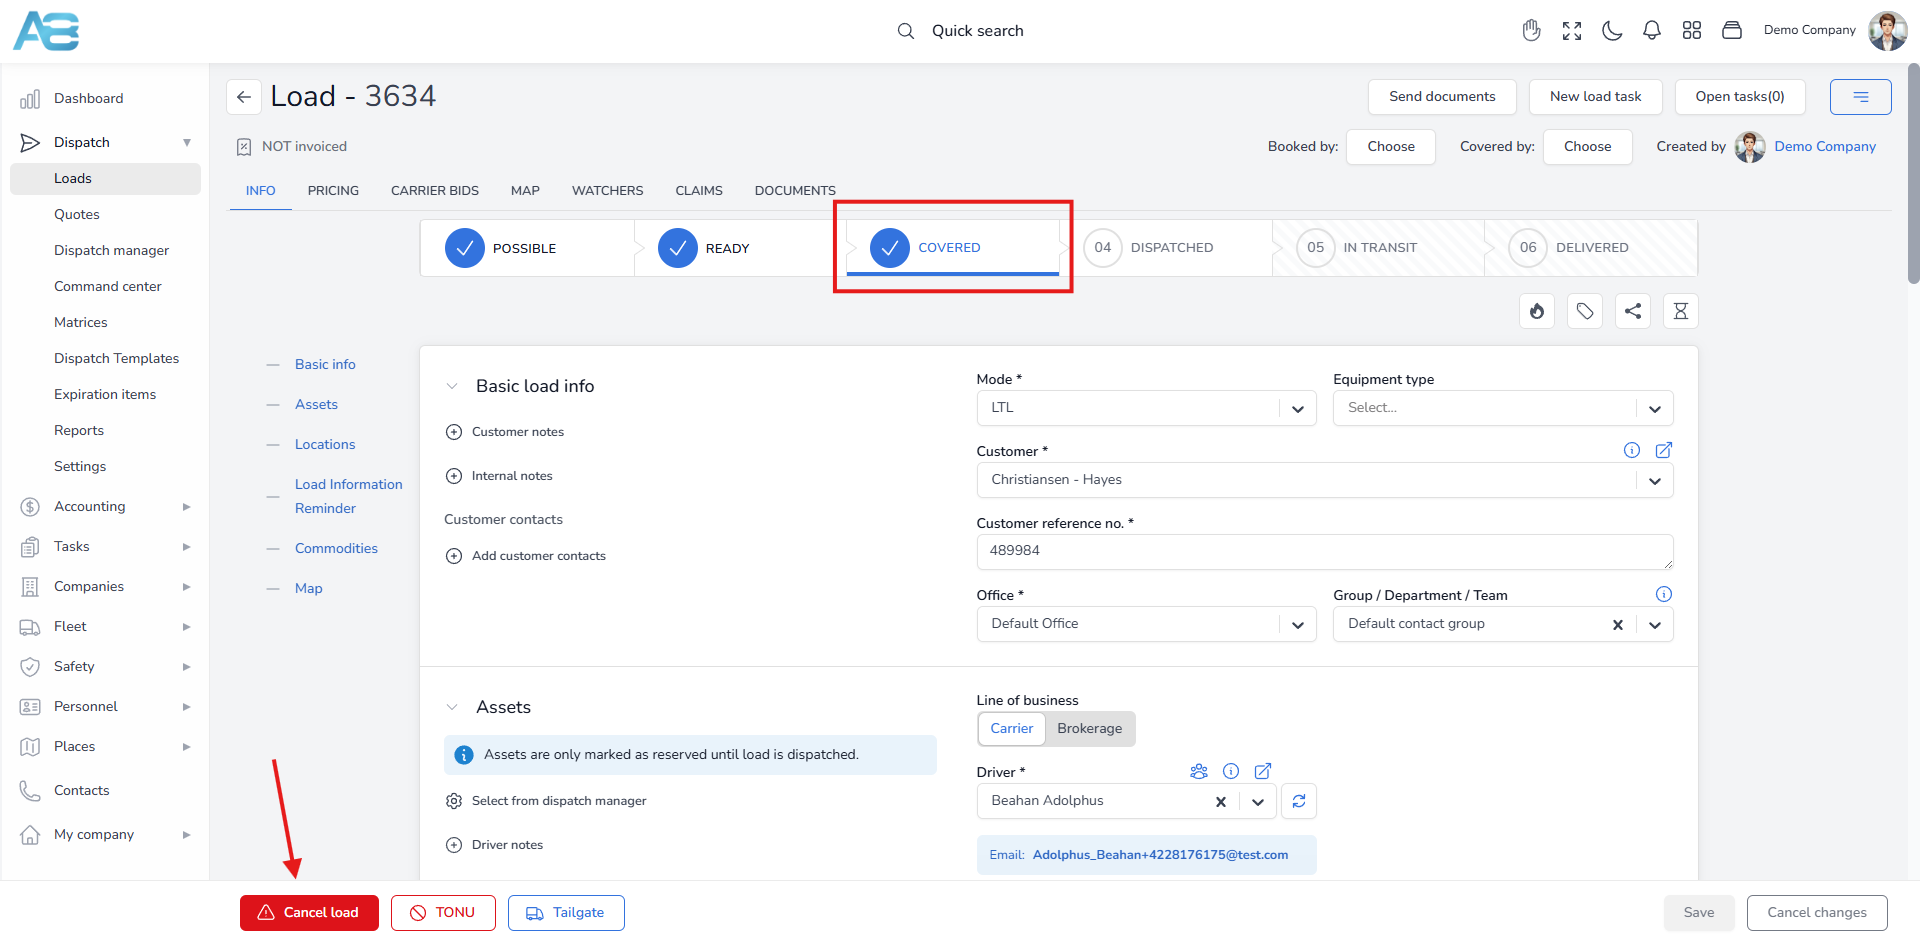Open the Driver dropdown arrow

(x=1258, y=802)
